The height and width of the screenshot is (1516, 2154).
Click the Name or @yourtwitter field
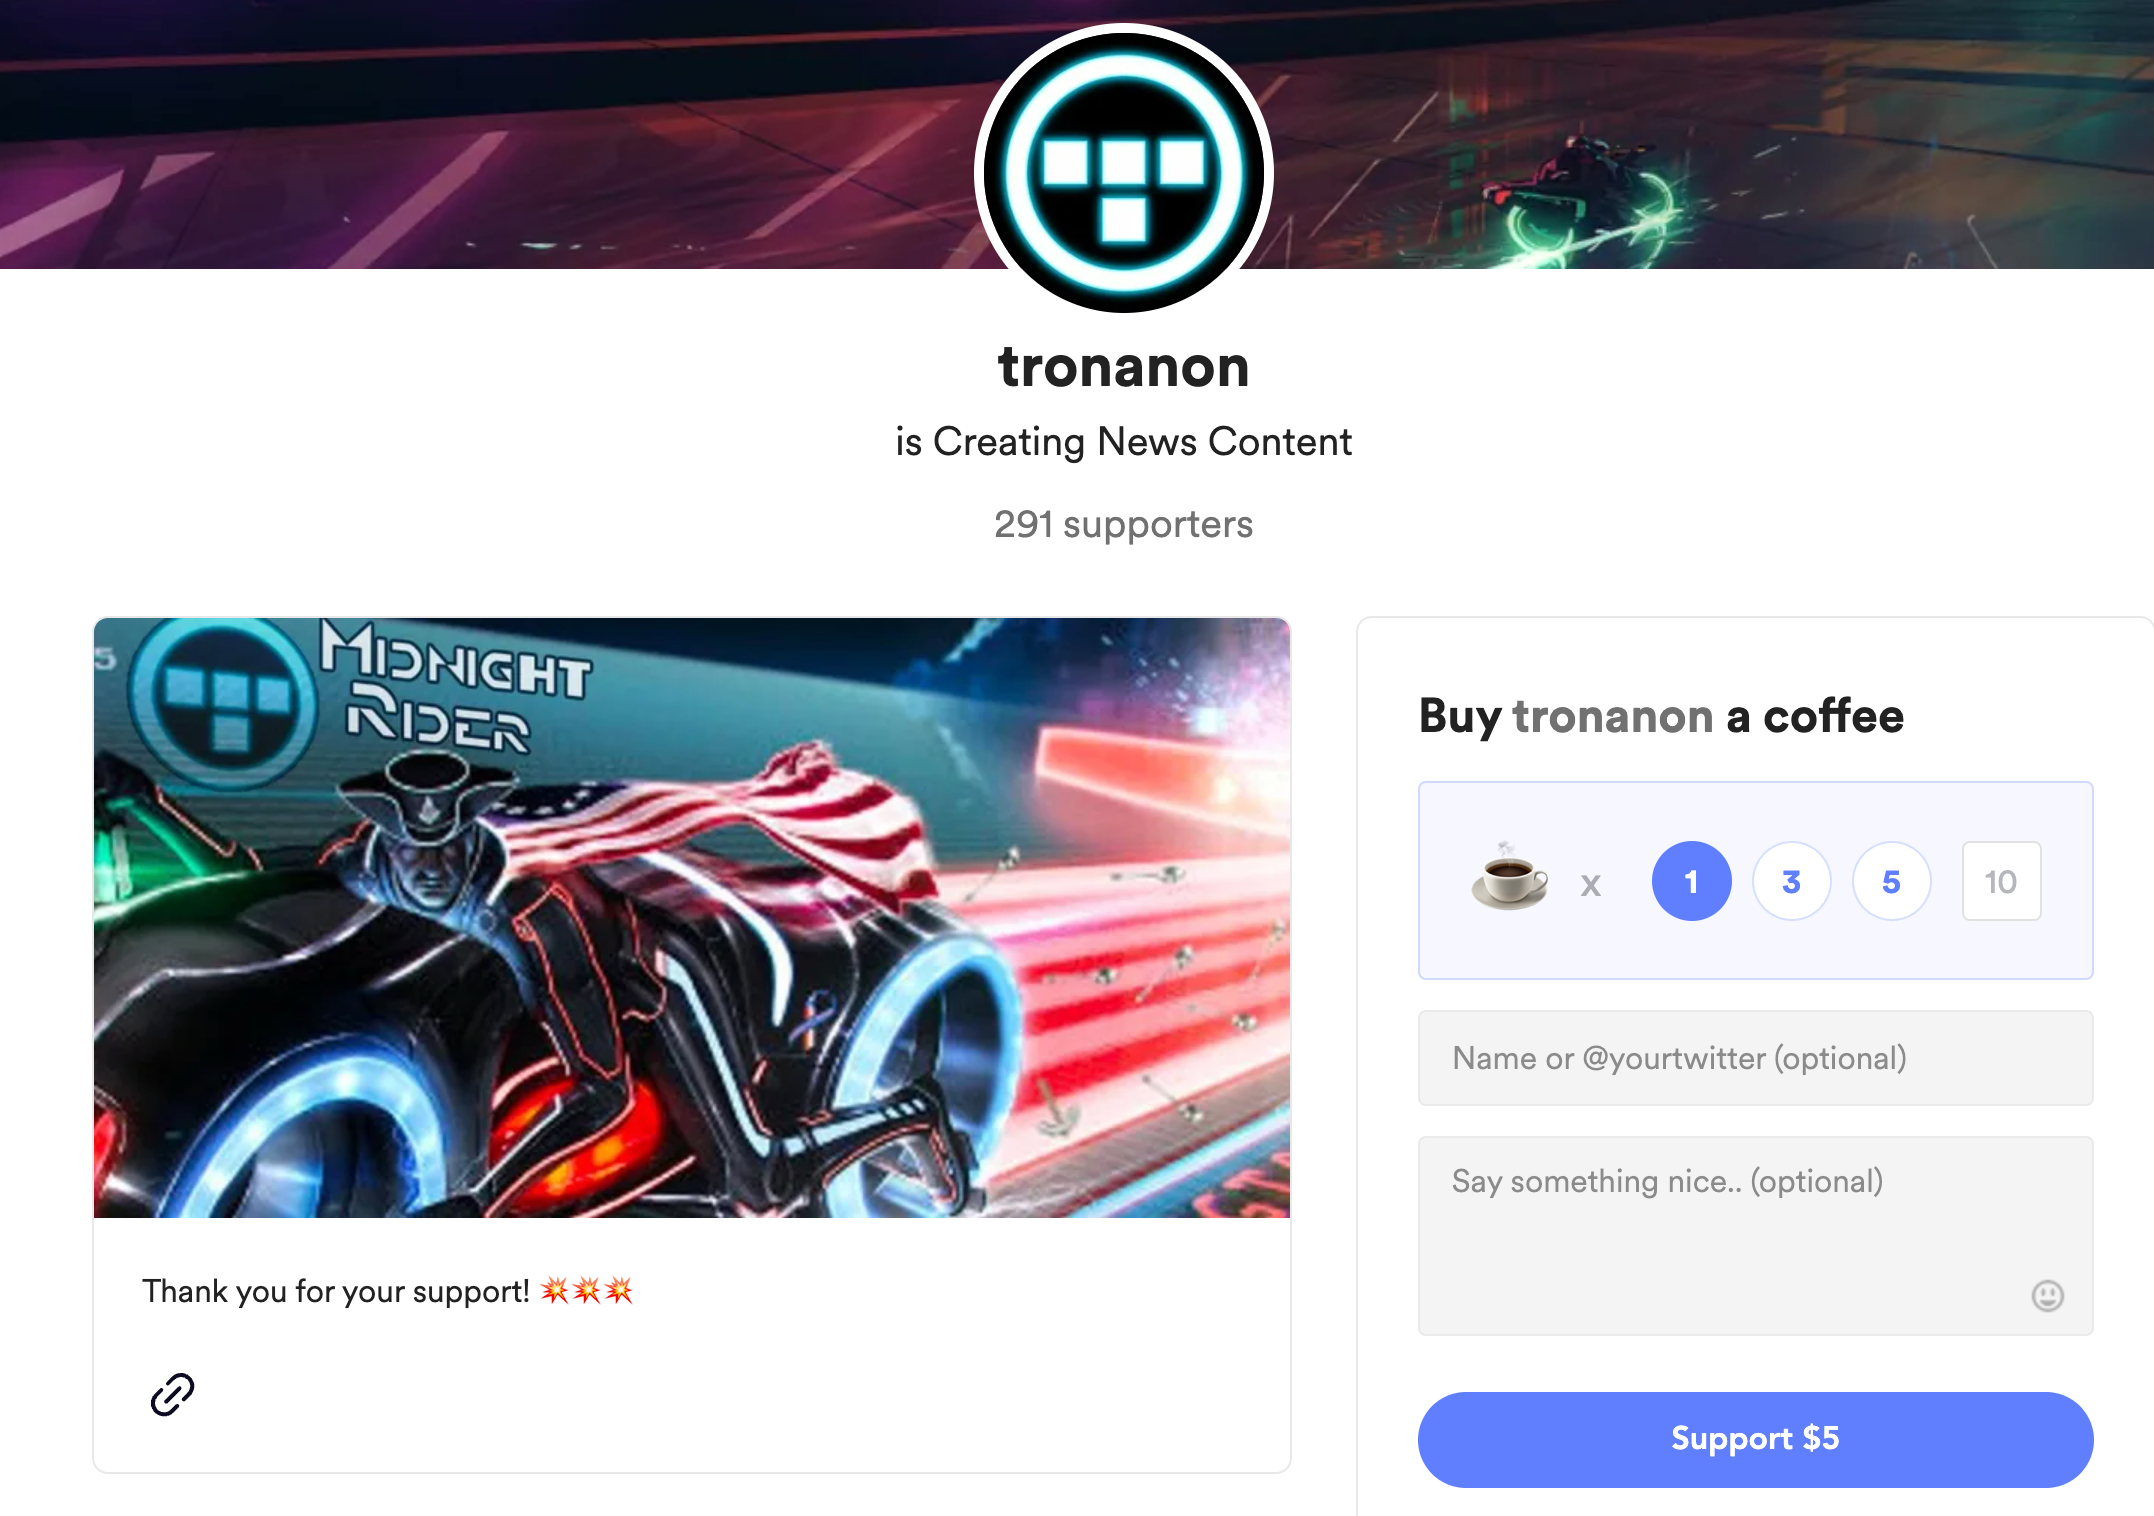(x=1755, y=1058)
